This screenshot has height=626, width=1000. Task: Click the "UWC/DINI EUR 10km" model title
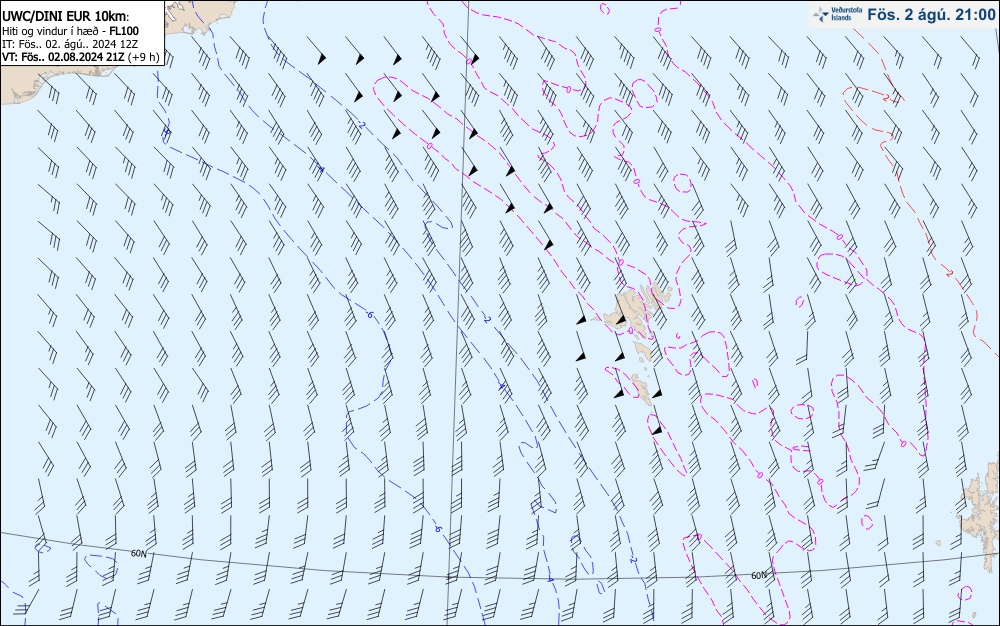tap(66, 17)
